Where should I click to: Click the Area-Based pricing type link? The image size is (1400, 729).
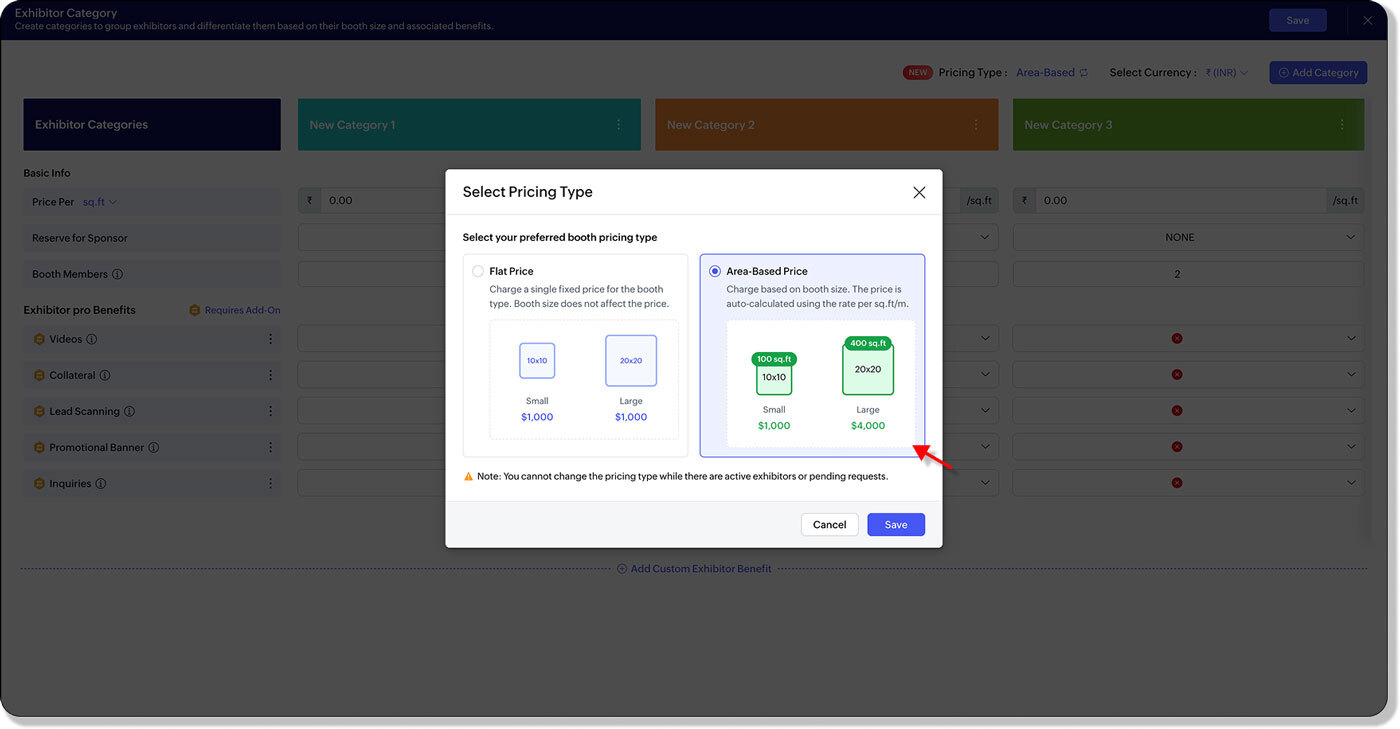[x=1045, y=73]
